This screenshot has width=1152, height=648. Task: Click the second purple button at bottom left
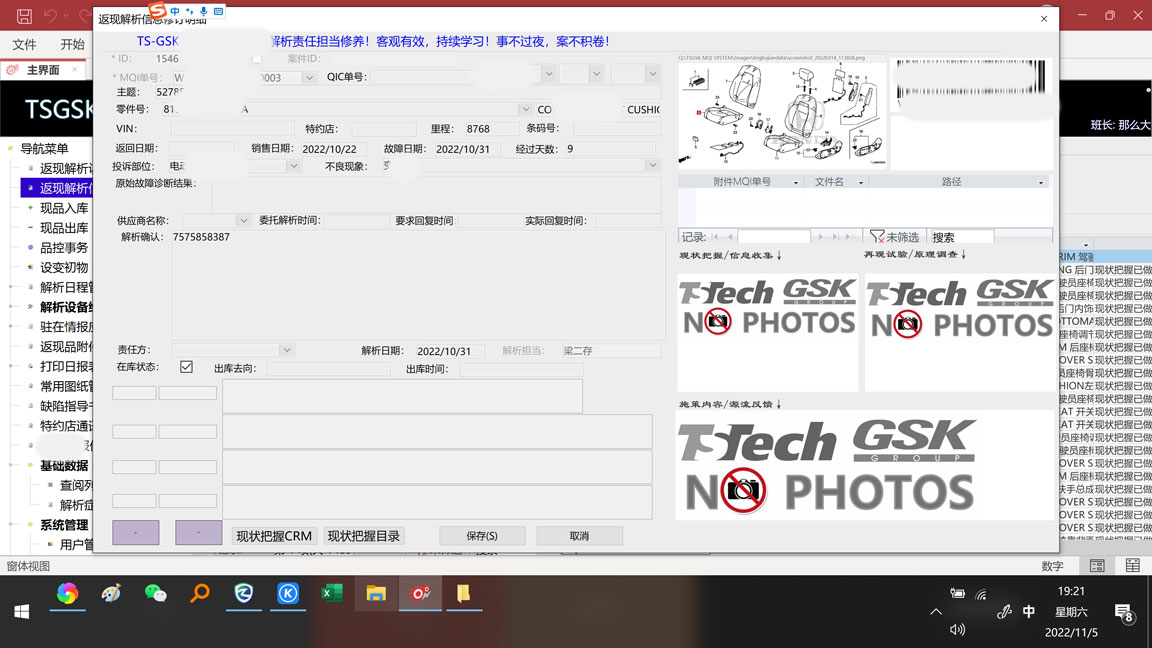pos(198,533)
